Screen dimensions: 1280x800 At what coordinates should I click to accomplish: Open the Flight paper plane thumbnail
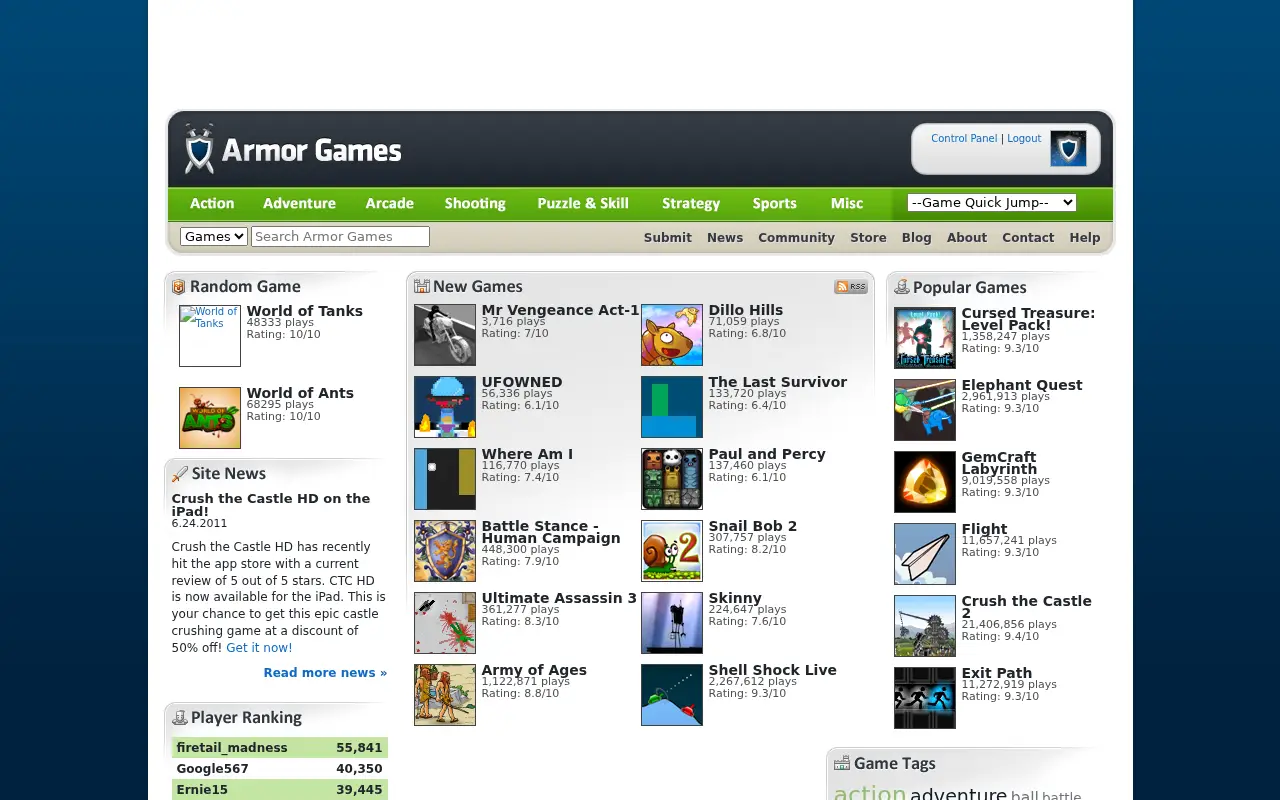(x=925, y=554)
